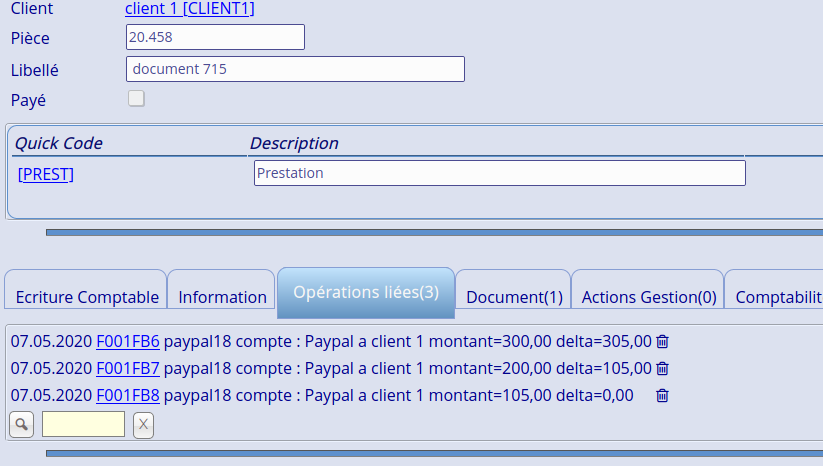823x466 pixels.
Task: Click the [PREST] quick code link
Action: point(46,174)
